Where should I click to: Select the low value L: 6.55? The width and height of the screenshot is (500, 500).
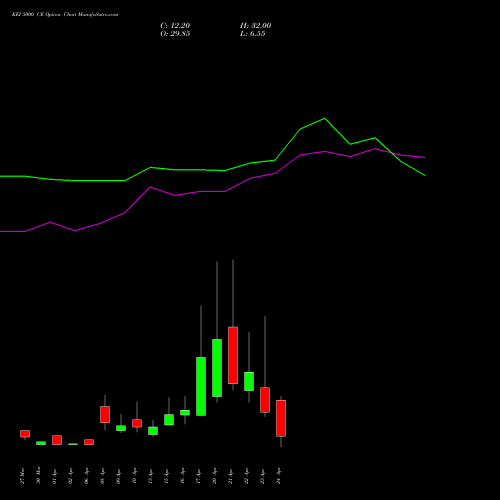(x=253, y=34)
